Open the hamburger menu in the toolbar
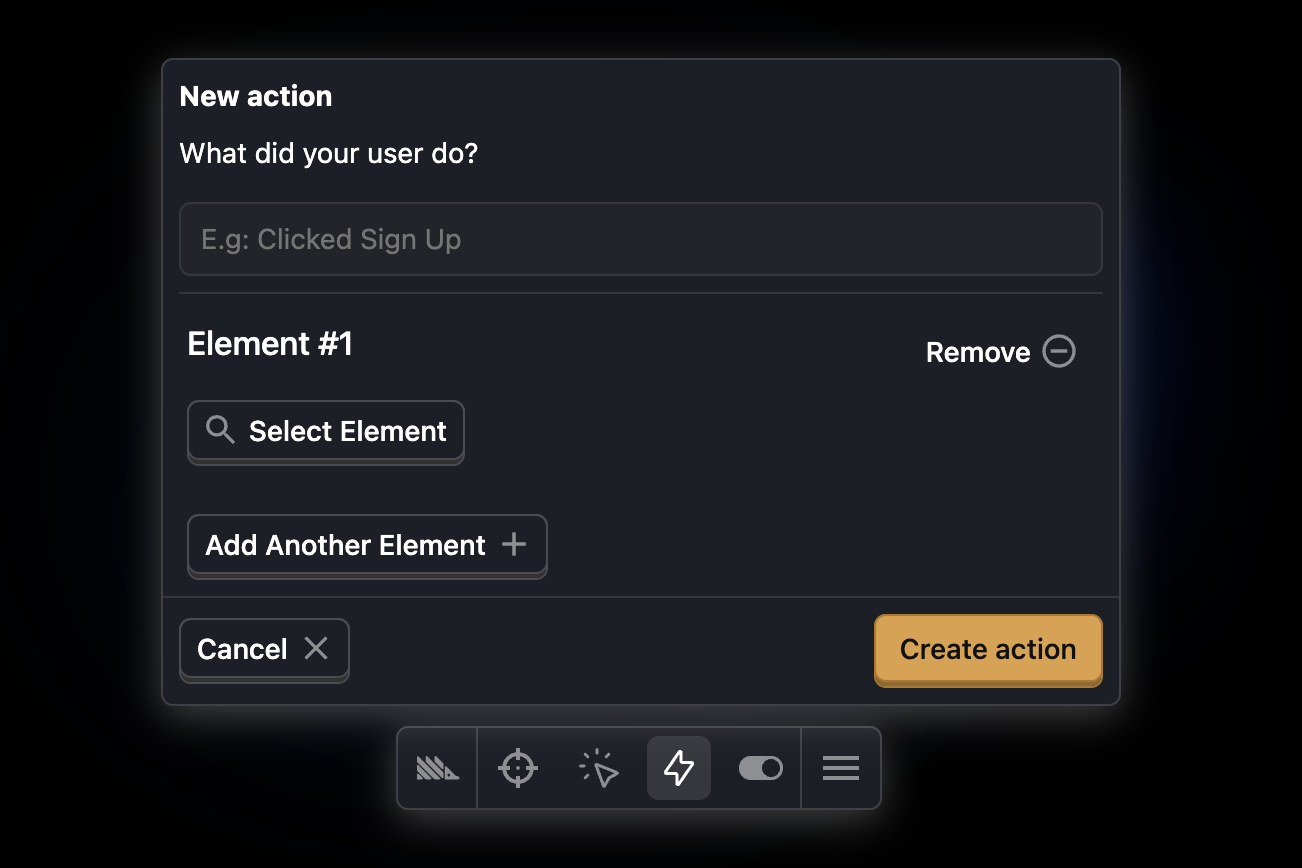 [x=841, y=768]
